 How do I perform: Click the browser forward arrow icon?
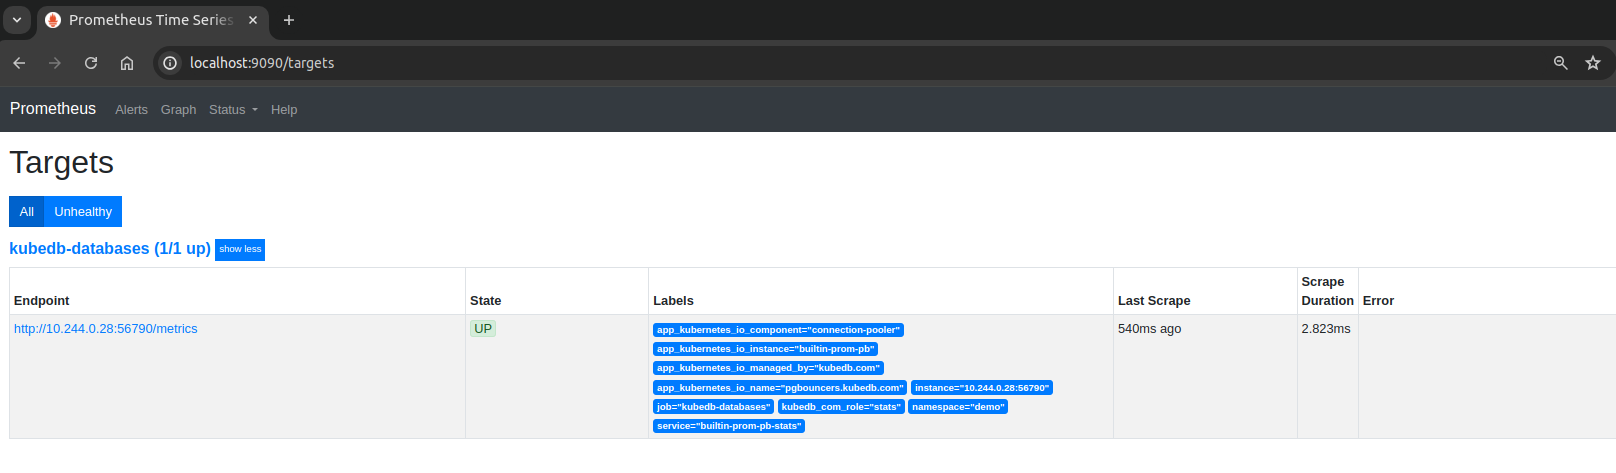coord(55,63)
